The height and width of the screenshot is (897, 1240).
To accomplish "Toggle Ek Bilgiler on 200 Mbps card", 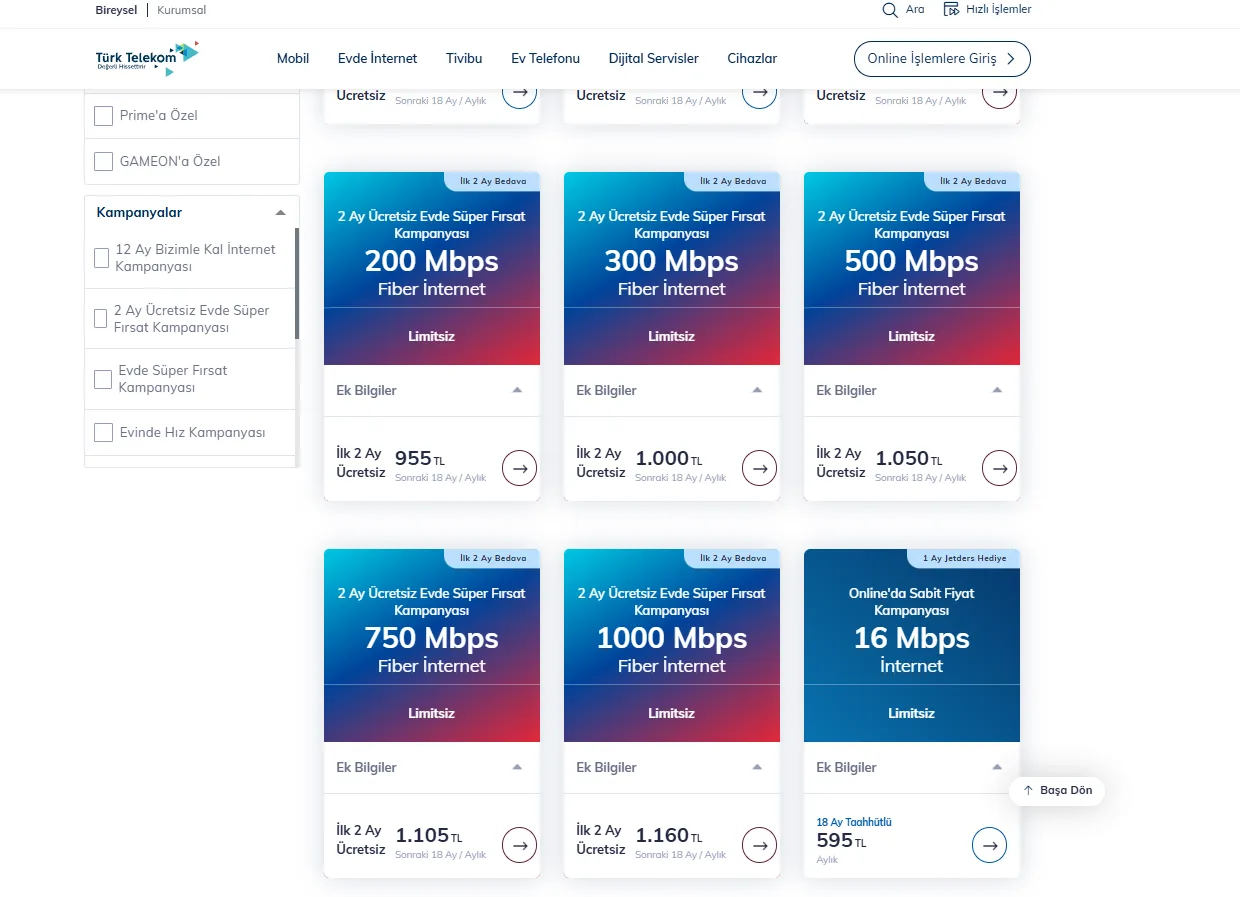I will tap(432, 390).
